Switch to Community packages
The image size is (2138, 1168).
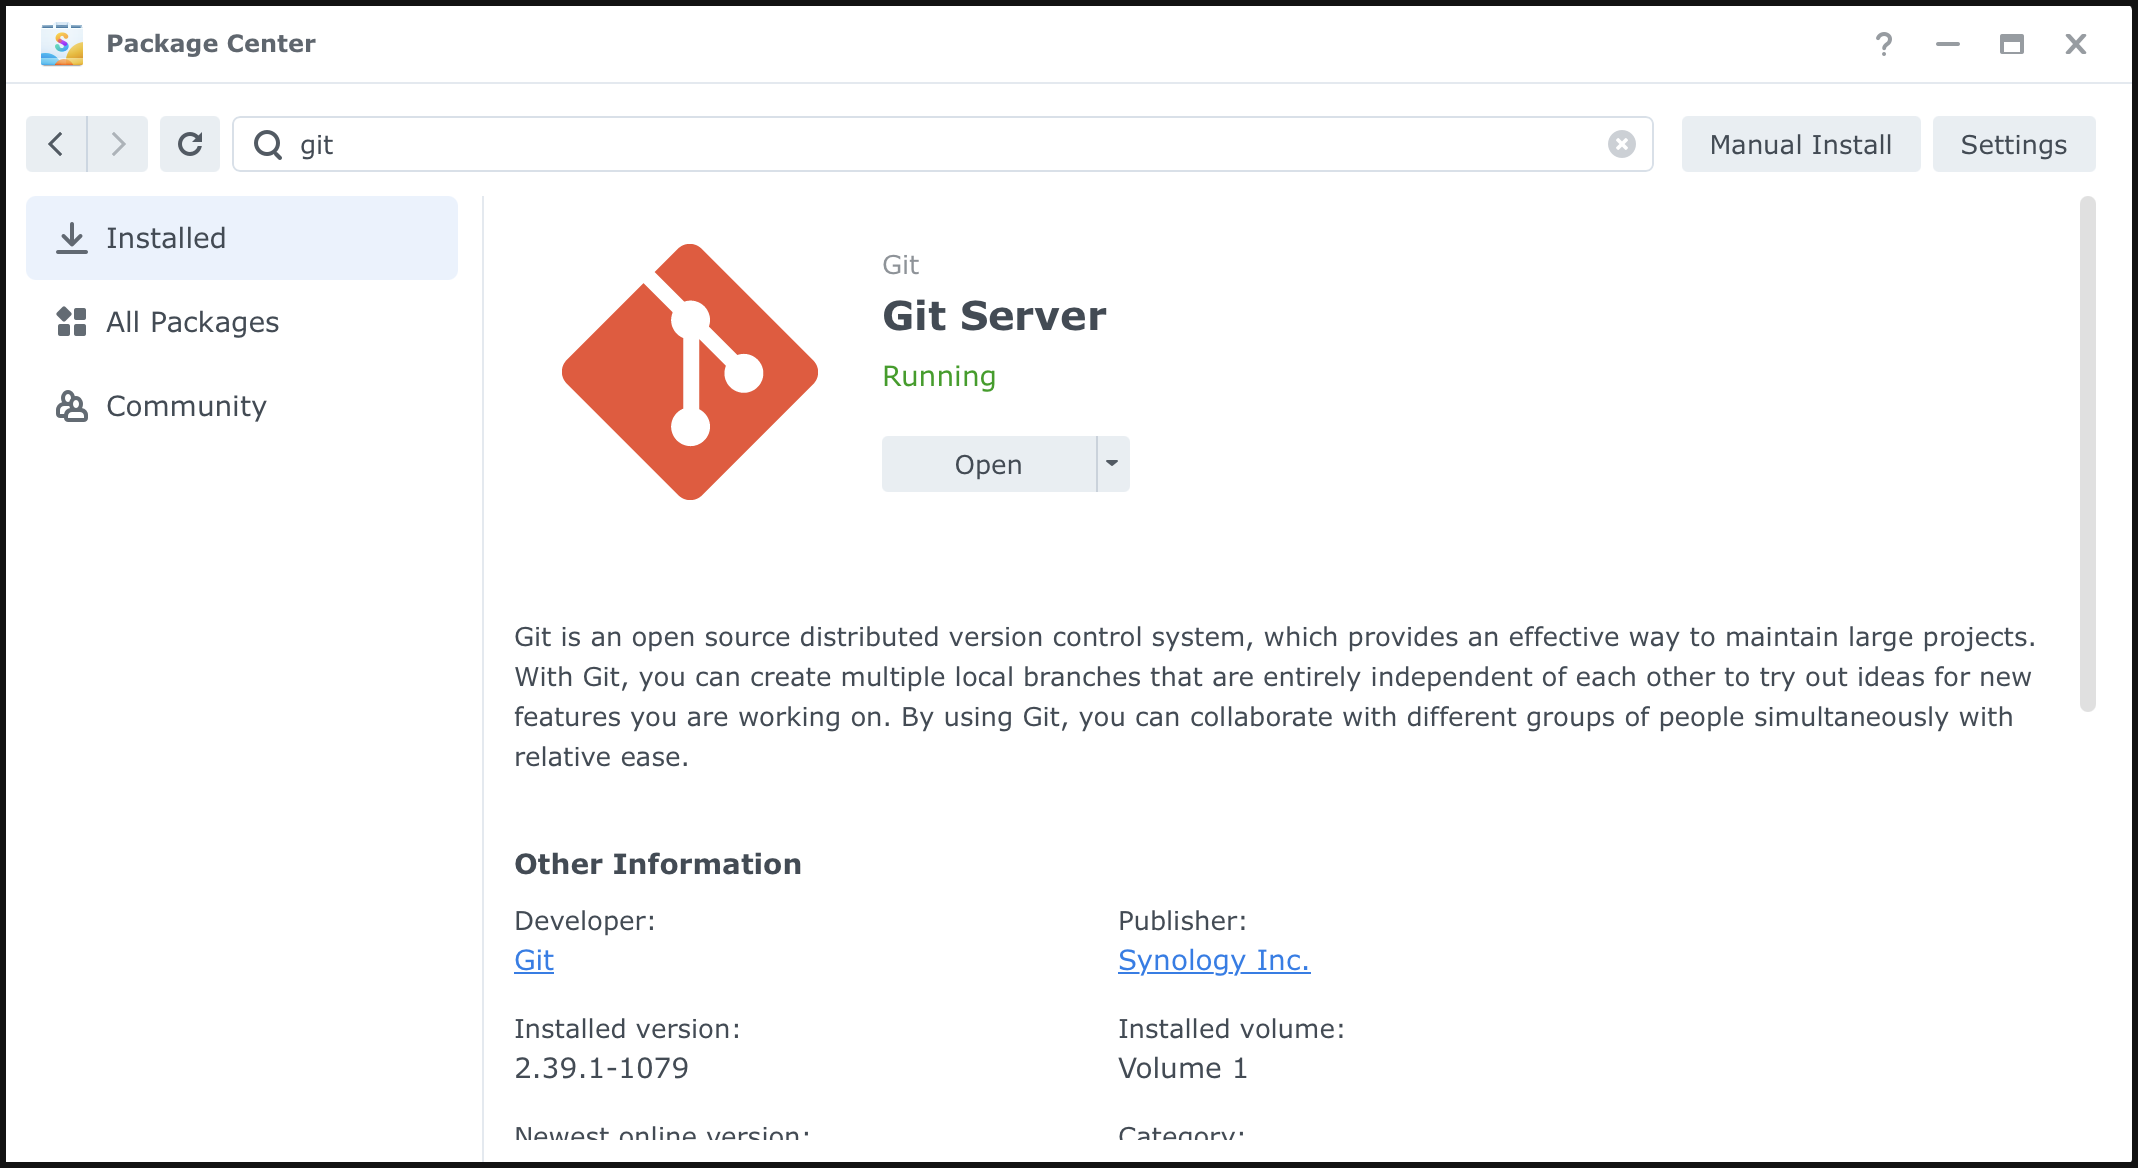186,406
